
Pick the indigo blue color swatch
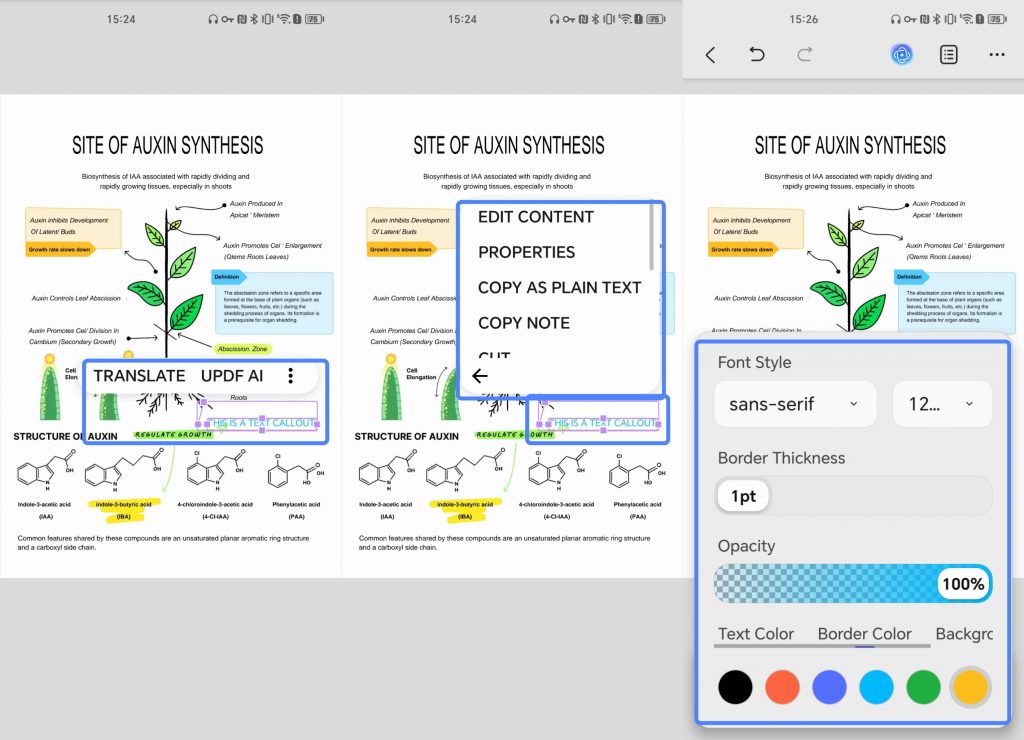(829, 687)
